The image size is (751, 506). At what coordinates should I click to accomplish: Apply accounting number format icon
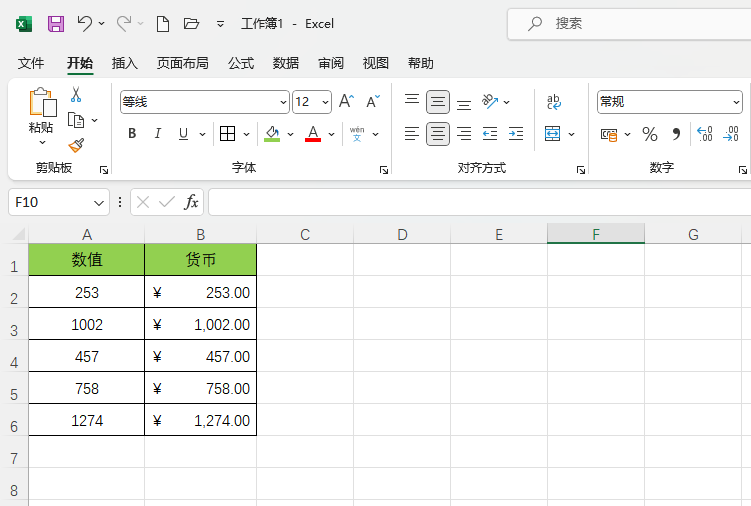tap(609, 135)
